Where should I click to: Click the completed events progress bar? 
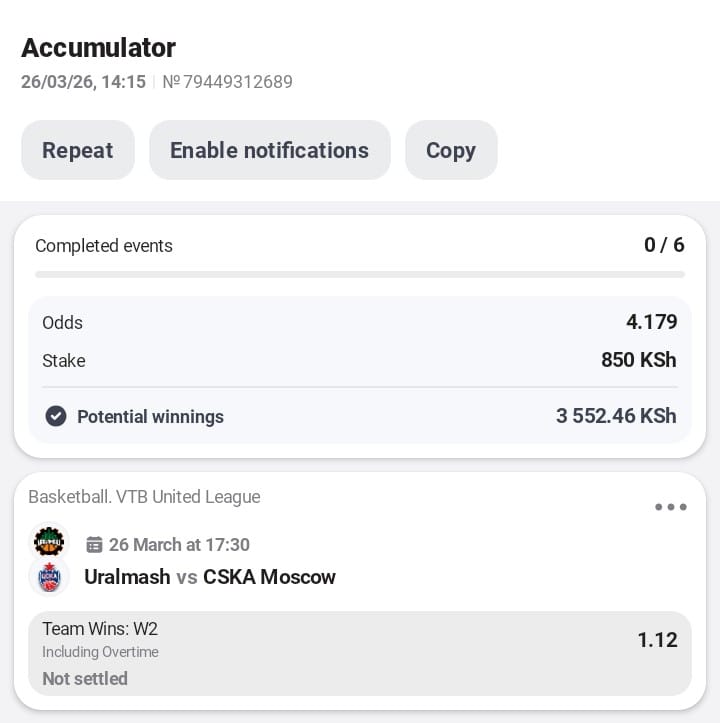[x=359, y=274]
